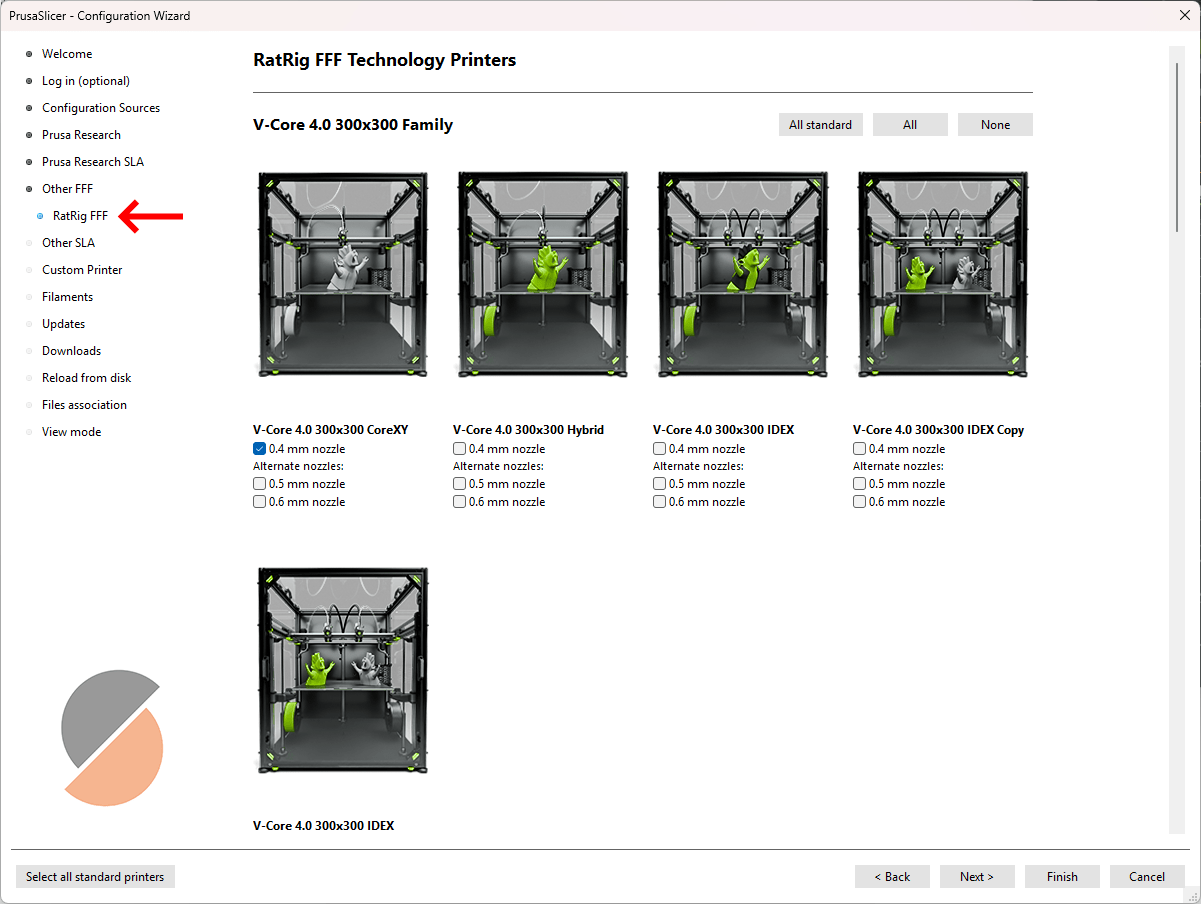
Task: Proceed with the Next > button
Action: 977,877
